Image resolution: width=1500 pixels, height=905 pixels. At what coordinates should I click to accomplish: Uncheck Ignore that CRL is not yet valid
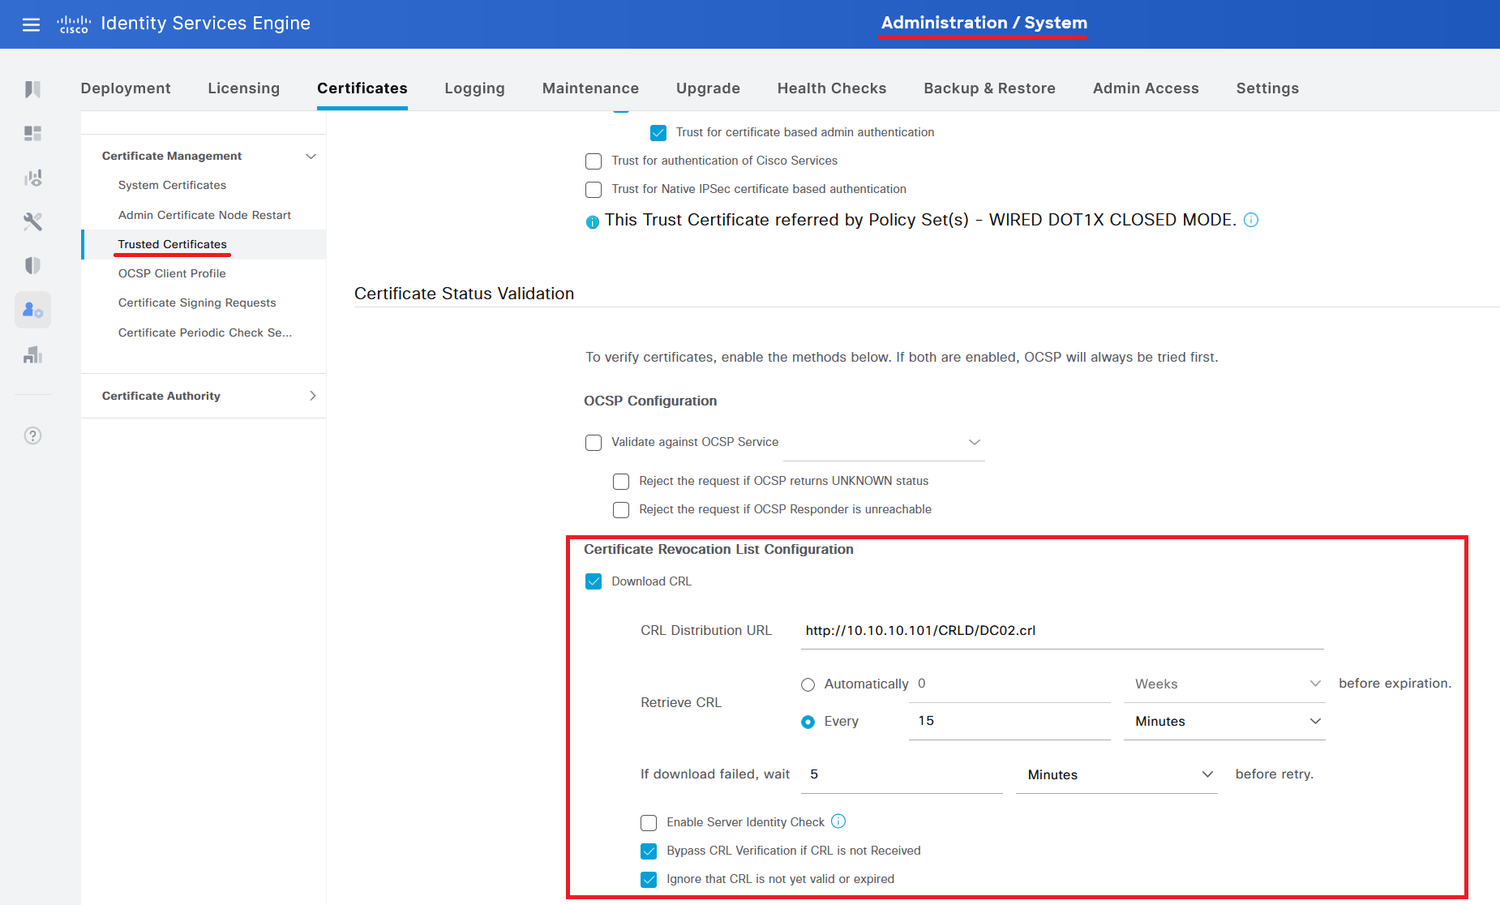(649, 880)
